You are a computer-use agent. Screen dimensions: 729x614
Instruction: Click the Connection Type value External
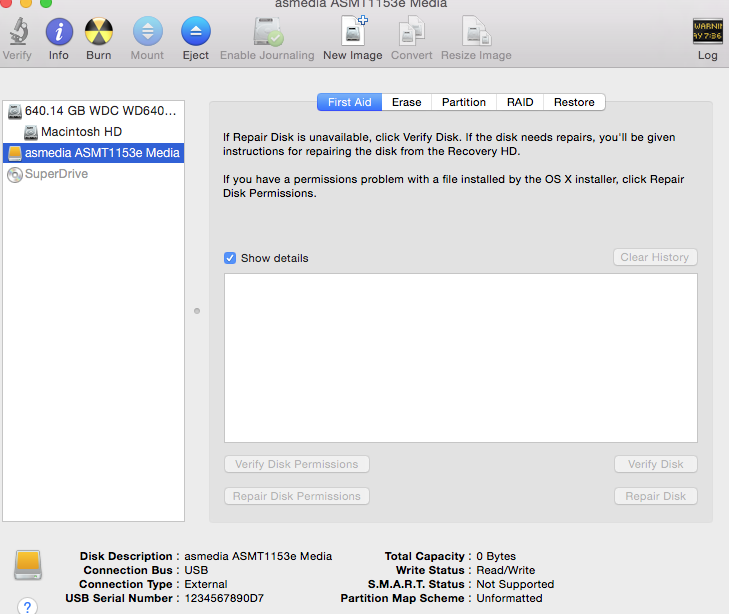coord(206,584)
